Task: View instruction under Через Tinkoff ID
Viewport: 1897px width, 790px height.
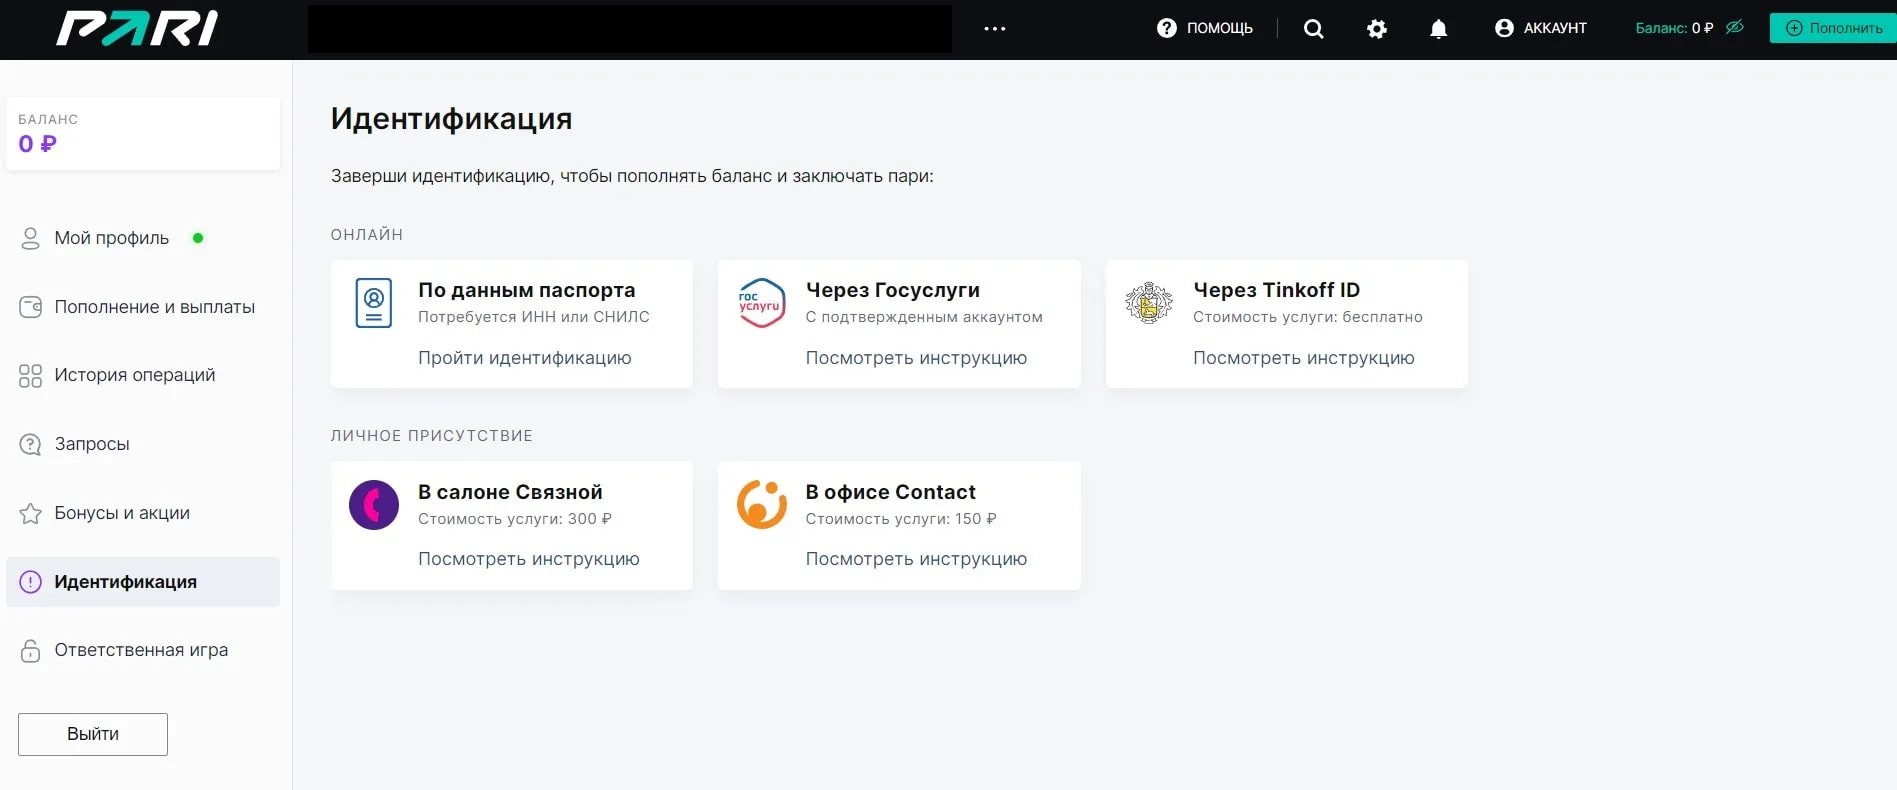Action: coord(1303,358)
